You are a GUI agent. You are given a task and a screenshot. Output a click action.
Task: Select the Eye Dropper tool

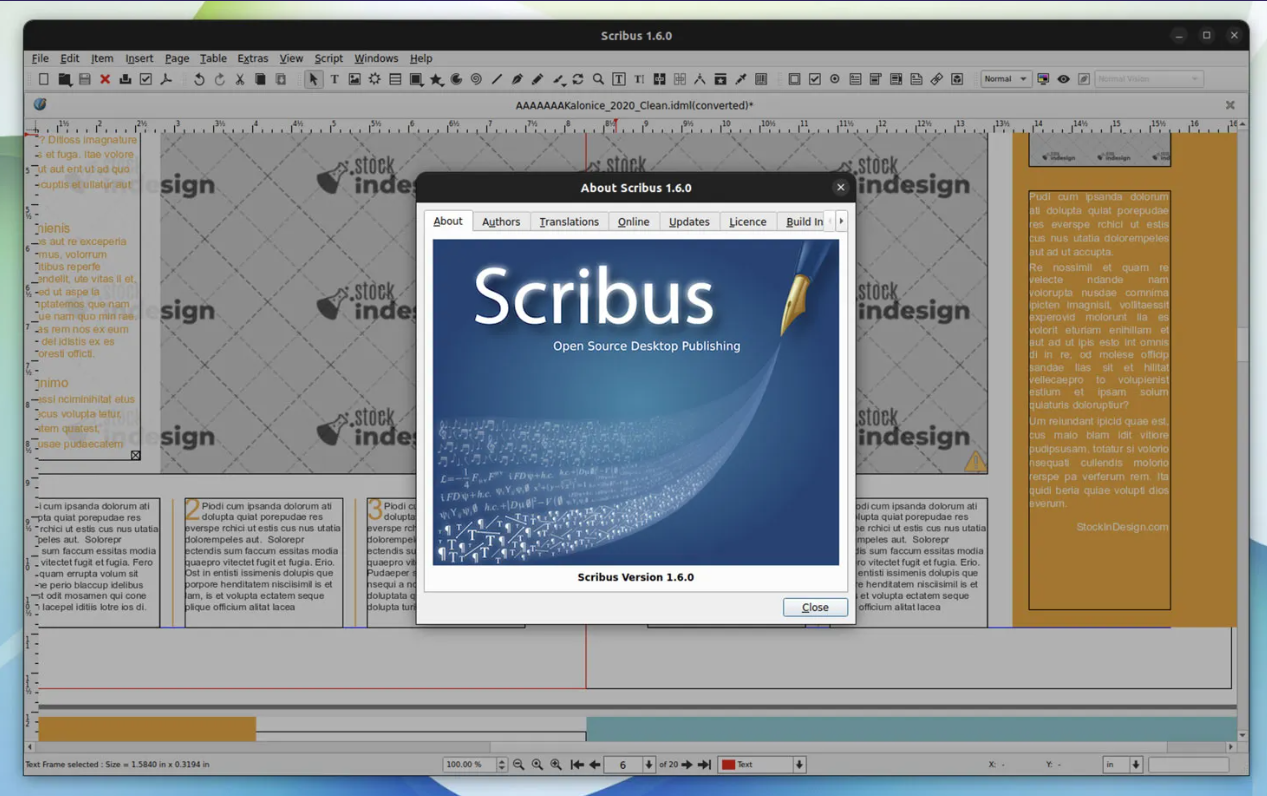(740, 79)
